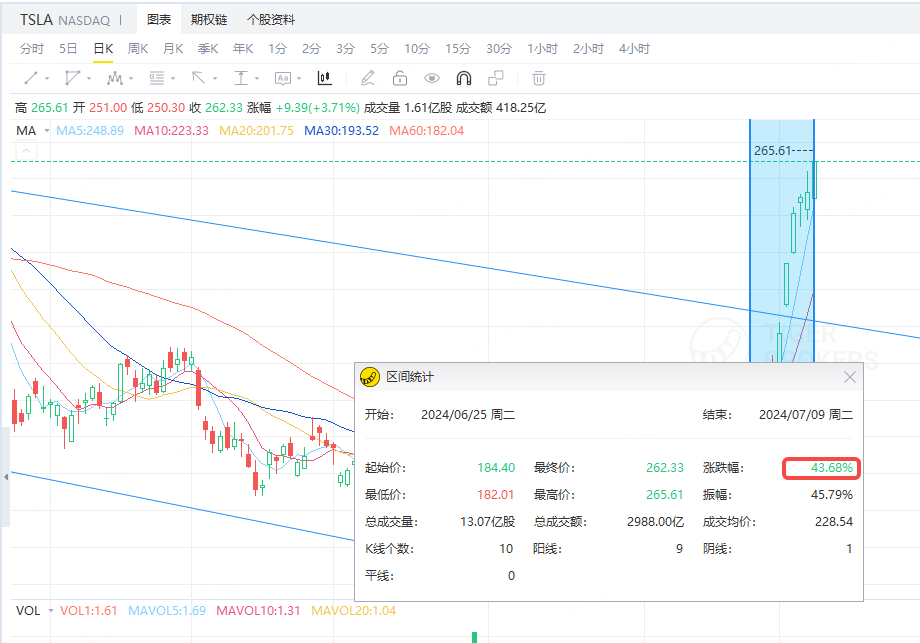Switch to 季K quarterly chart
Image resolution: width=920 pixels, height=643 pixels.
[208, 49]
